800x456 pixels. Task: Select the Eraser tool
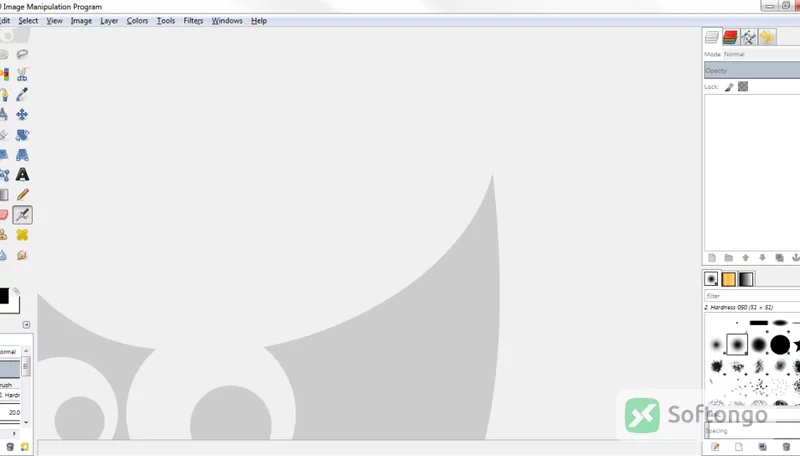(3, 215)
